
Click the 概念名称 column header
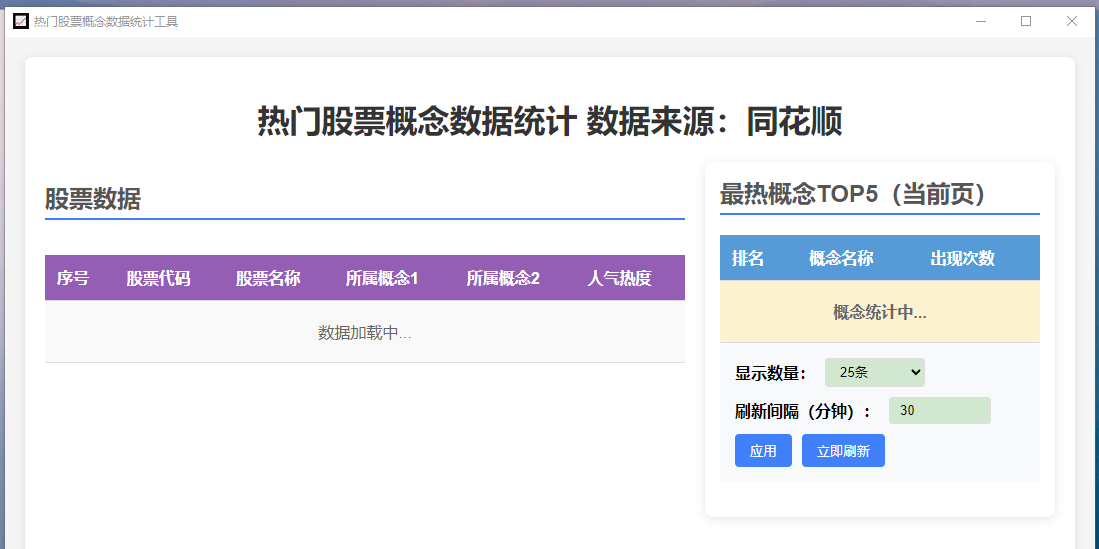(x=841, y=258)
